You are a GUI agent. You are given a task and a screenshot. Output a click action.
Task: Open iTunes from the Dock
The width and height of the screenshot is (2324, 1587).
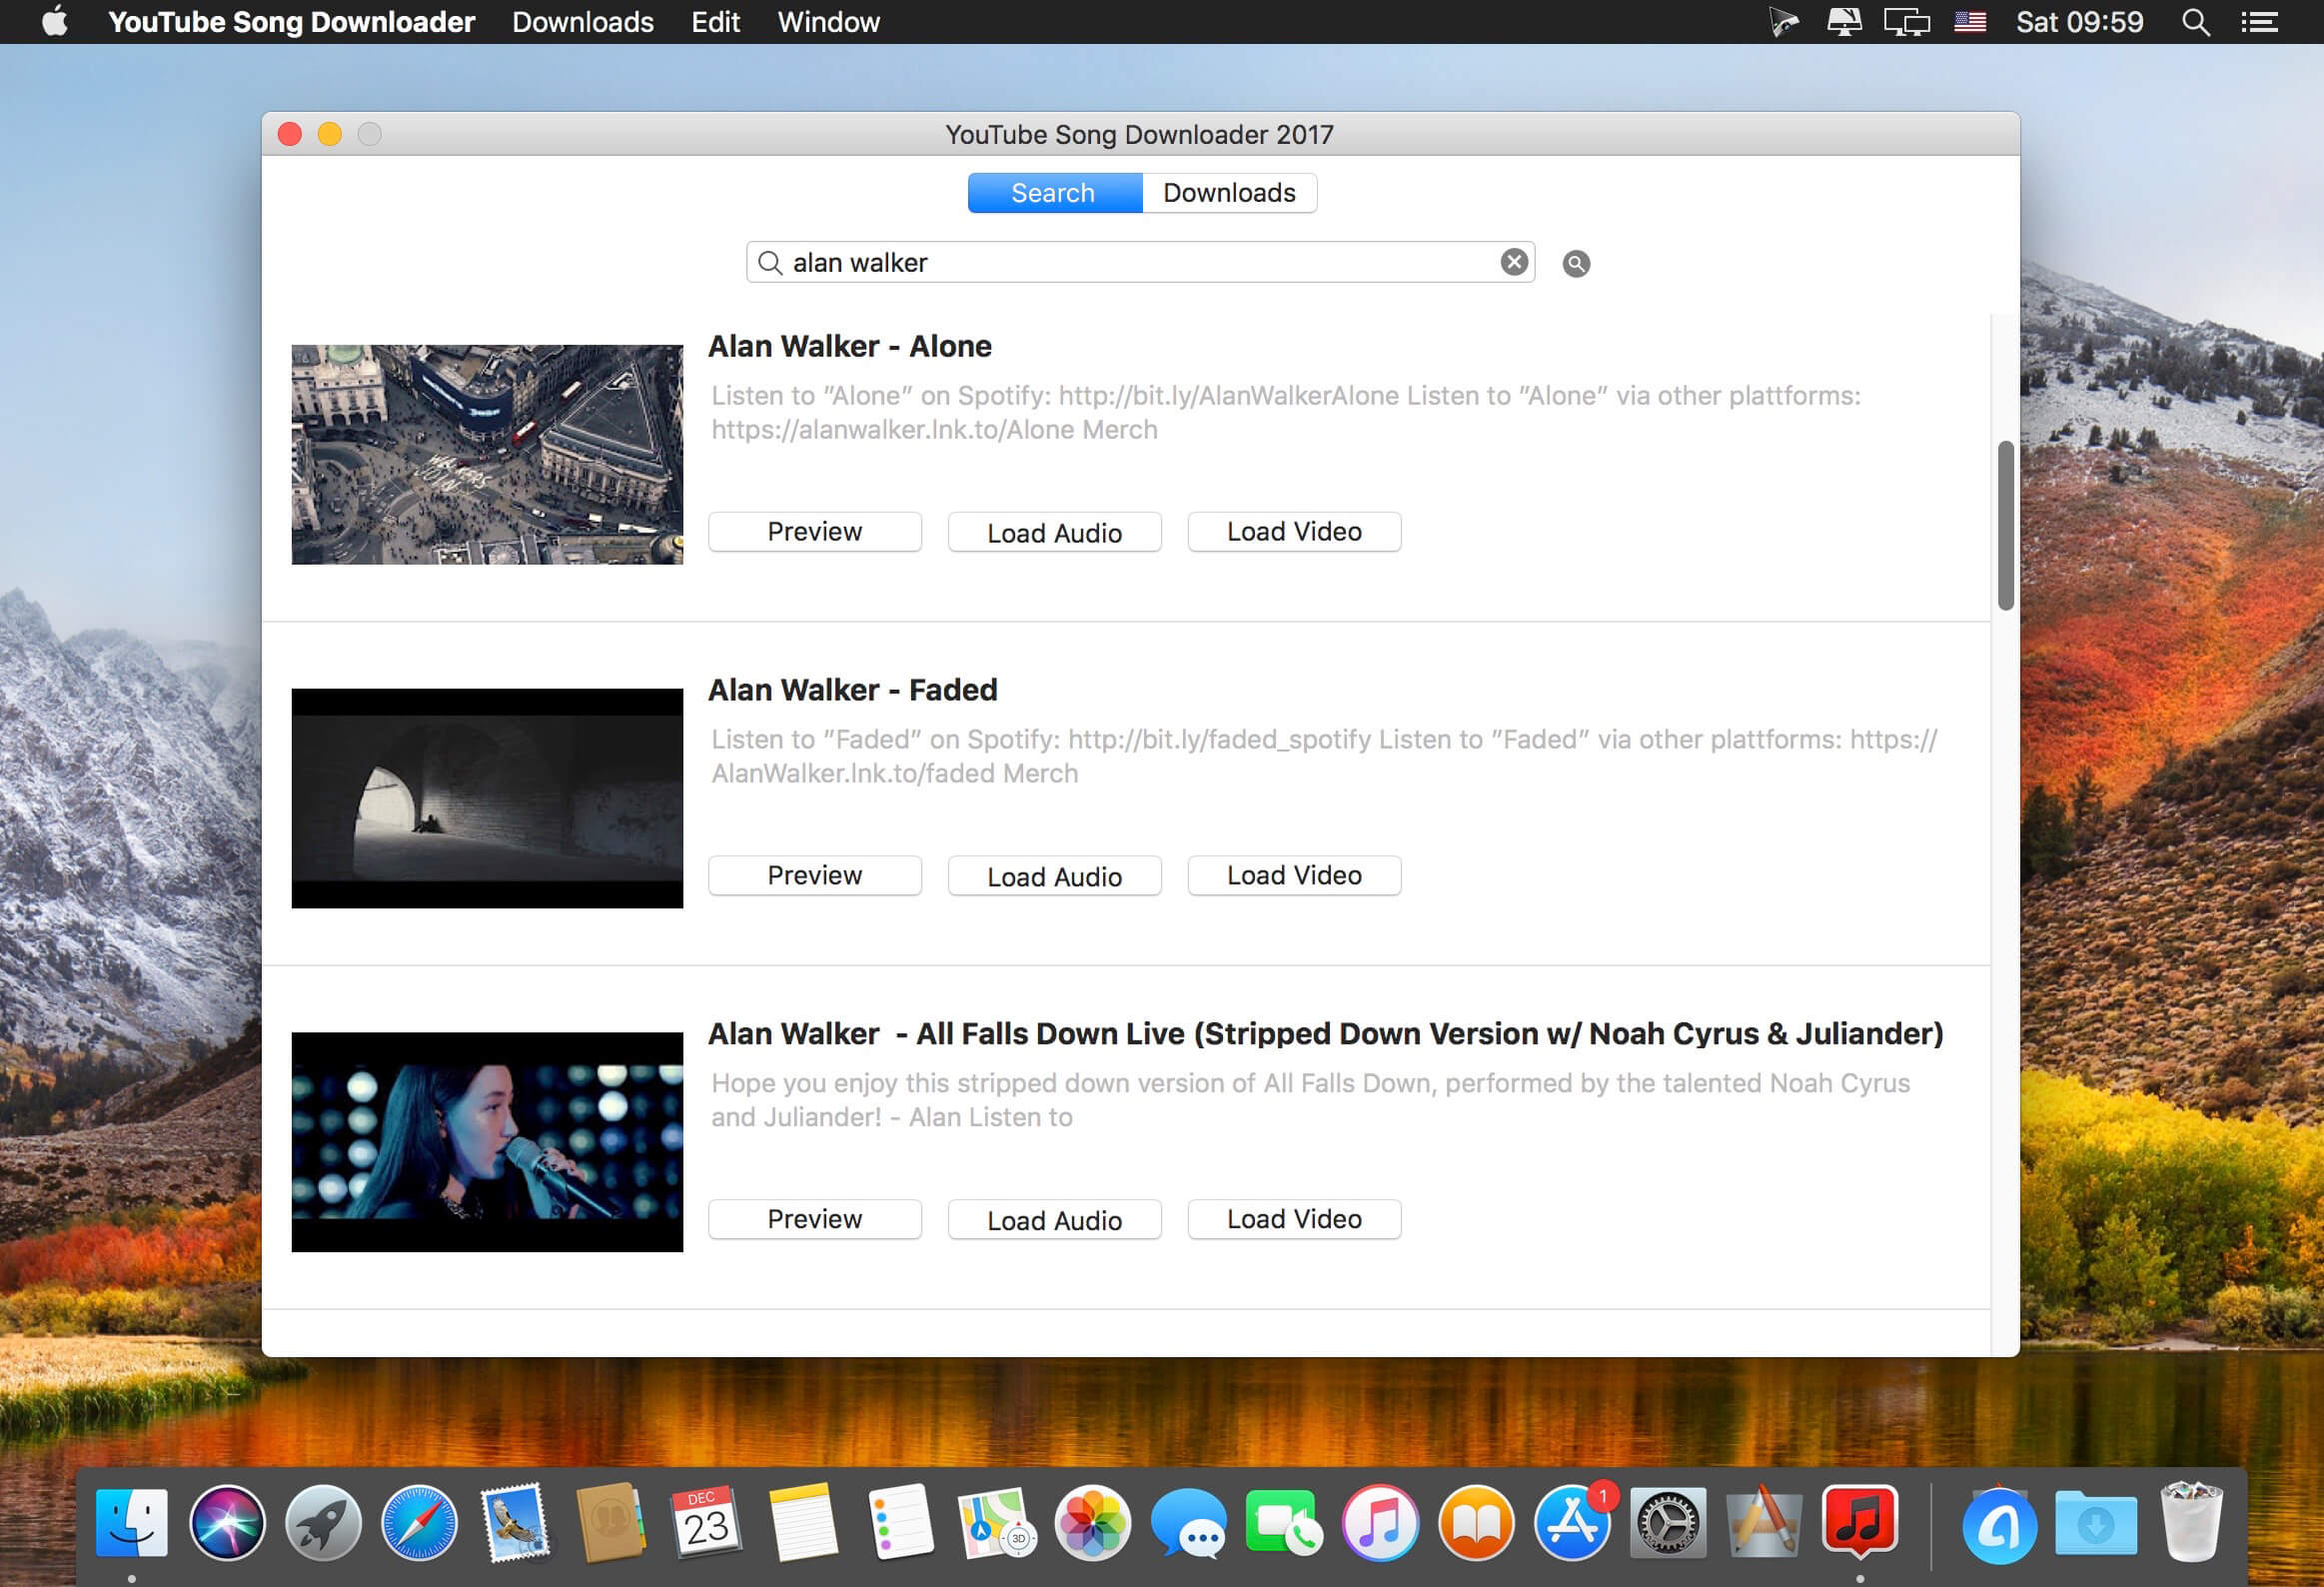(1380, 1523)
